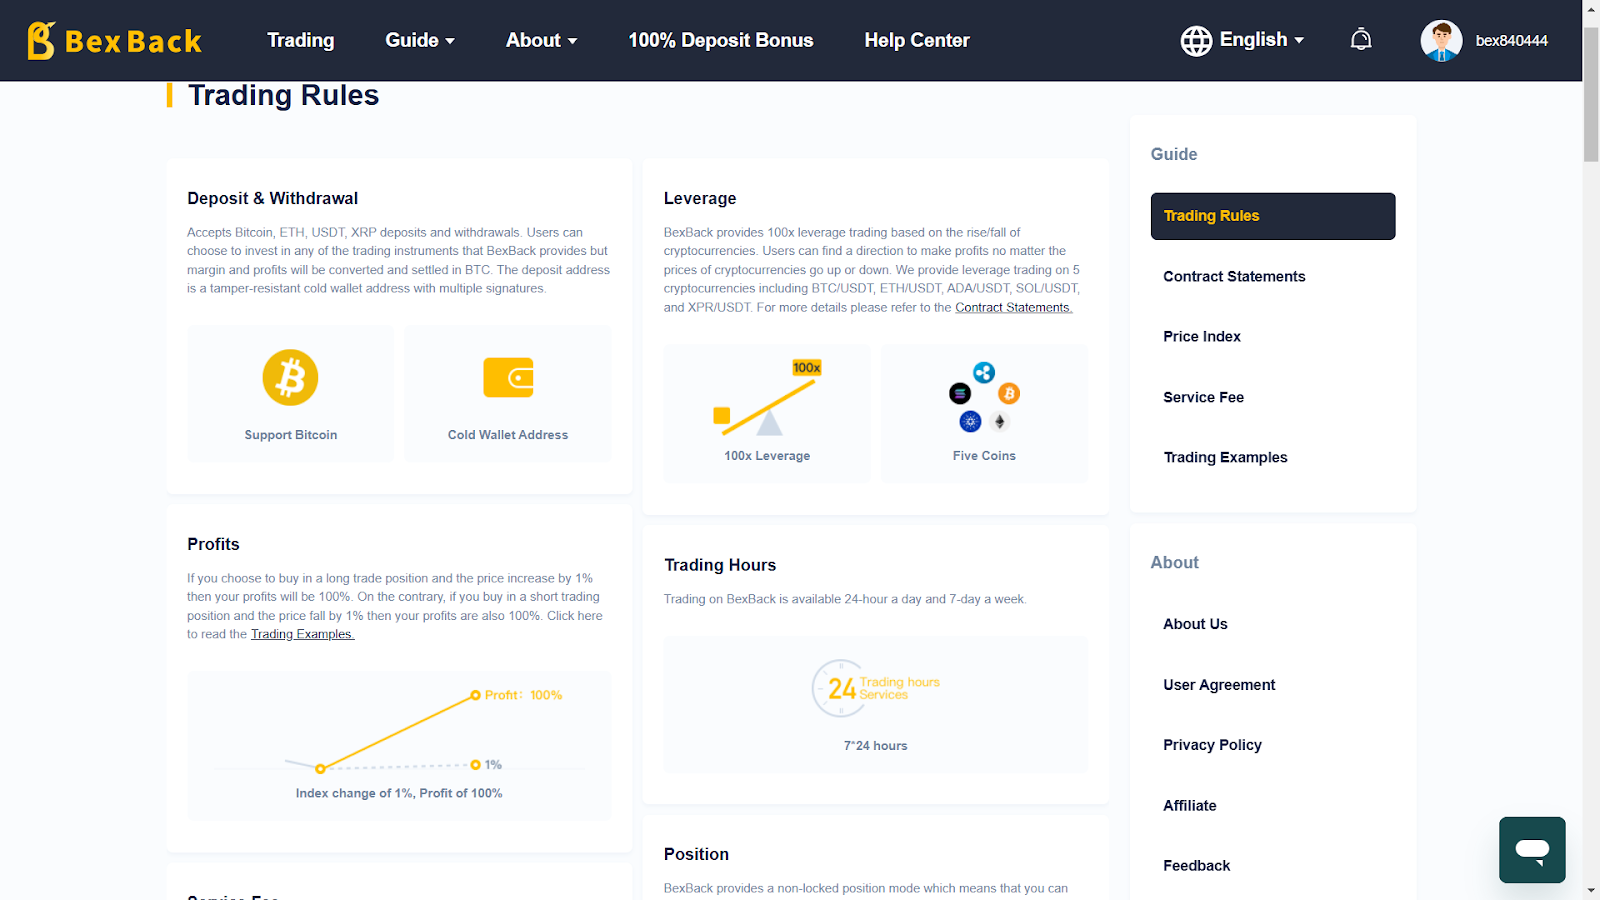The width and height of the screenshot is (1600, 900).
Task: Click the Trading Hours heading
Action: (720, 565)
